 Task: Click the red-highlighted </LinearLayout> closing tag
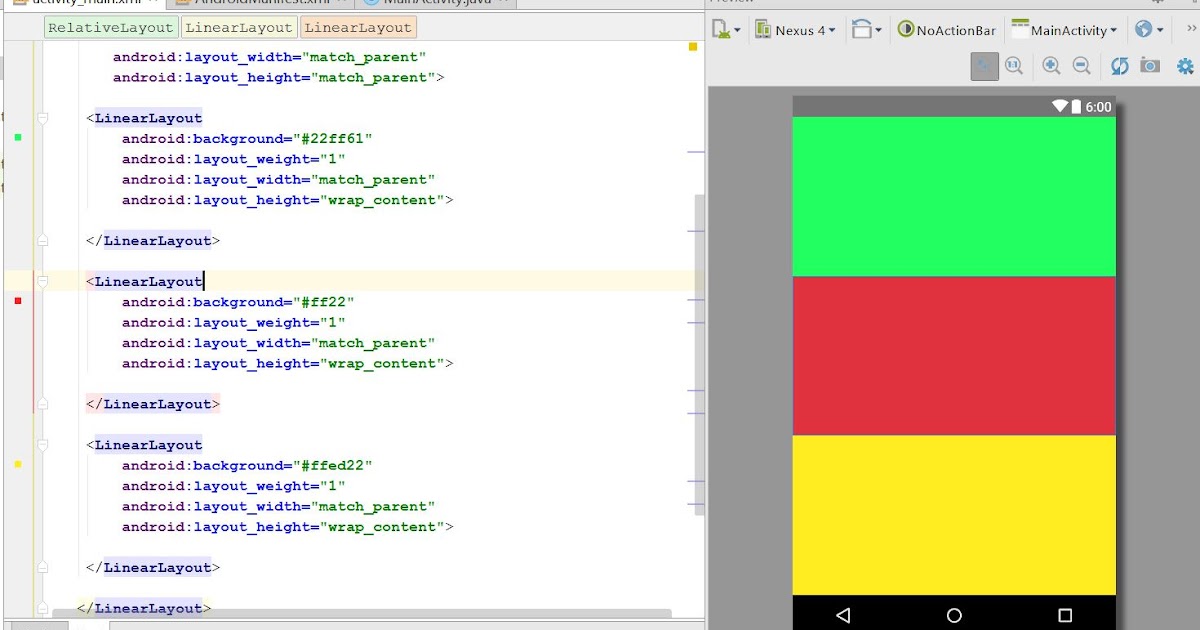(153, 404)
